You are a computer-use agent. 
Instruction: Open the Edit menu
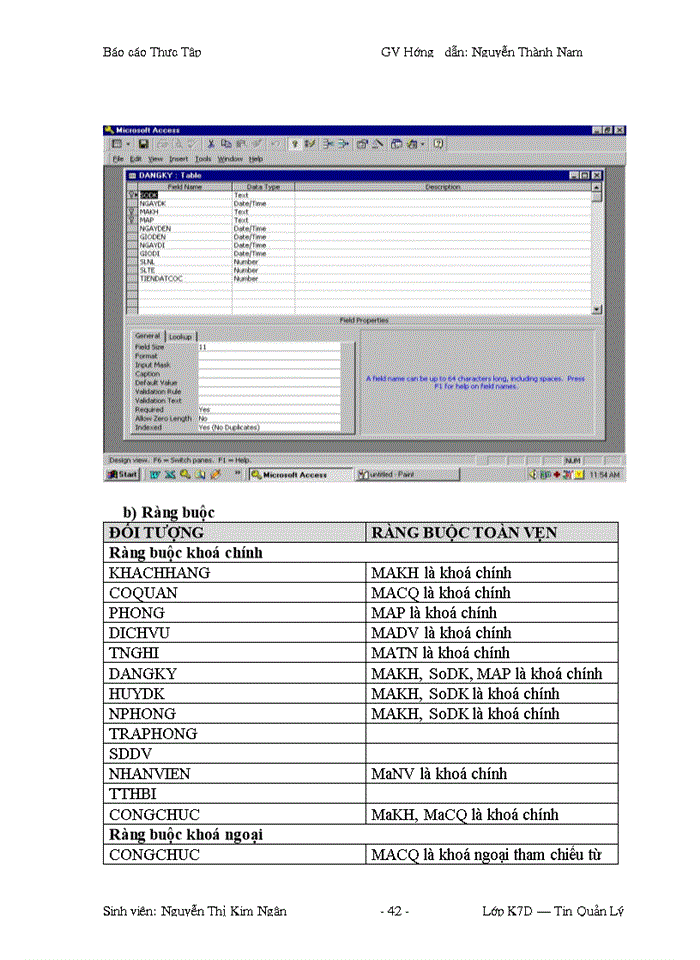135,159
